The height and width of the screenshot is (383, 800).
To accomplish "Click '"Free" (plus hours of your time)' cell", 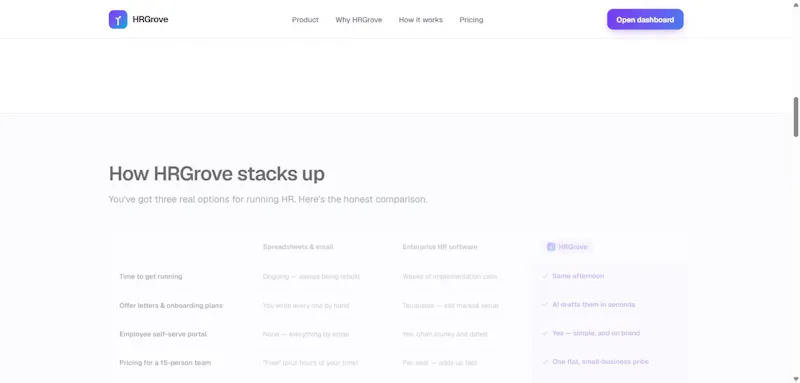I will coord(310,363).
